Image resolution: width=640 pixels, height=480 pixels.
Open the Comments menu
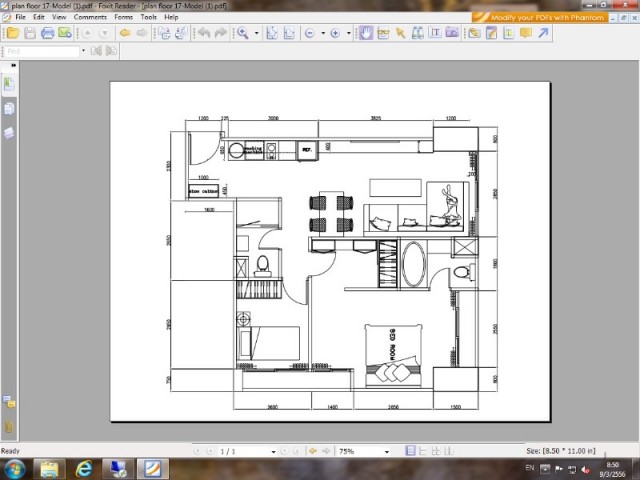pos(90,18)
